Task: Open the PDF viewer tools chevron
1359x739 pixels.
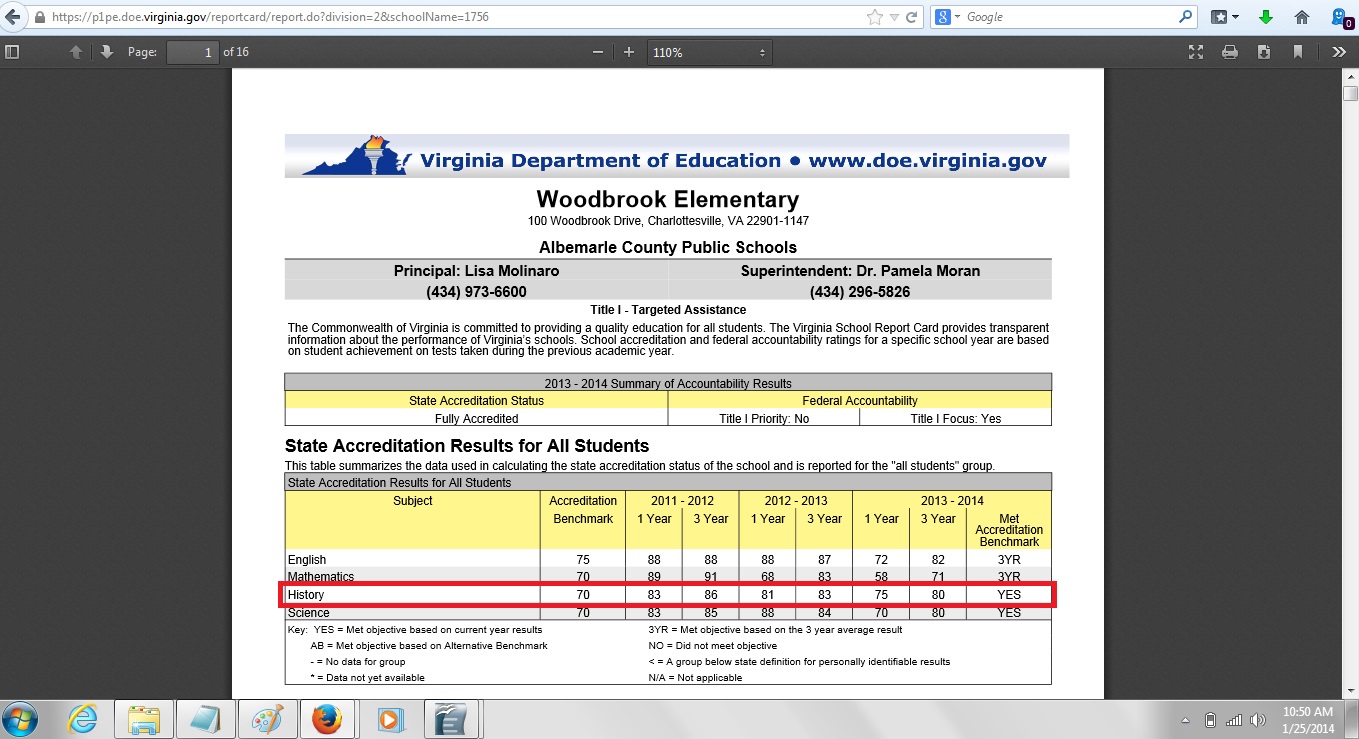Action: pyautogui.click(x=1339, y=52)
